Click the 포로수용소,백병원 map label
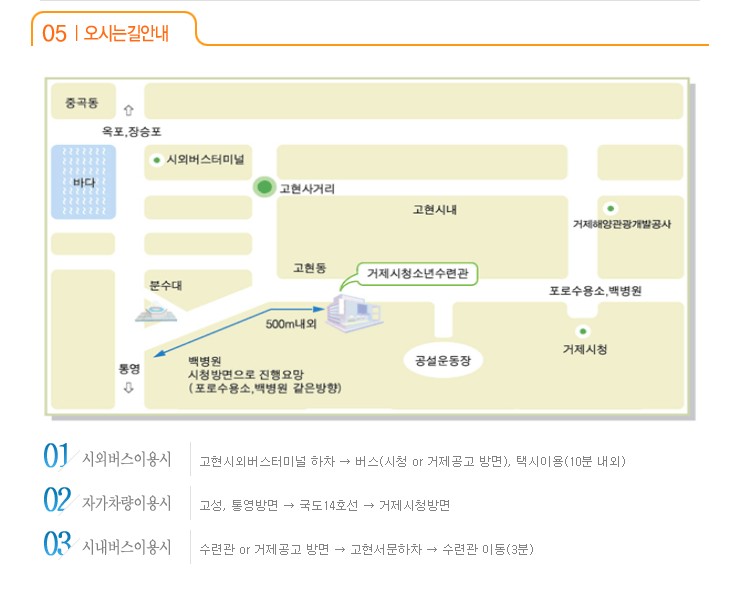The height and width of the screenshot is (609, 735). pyautogui.click(x=594, y=291)
